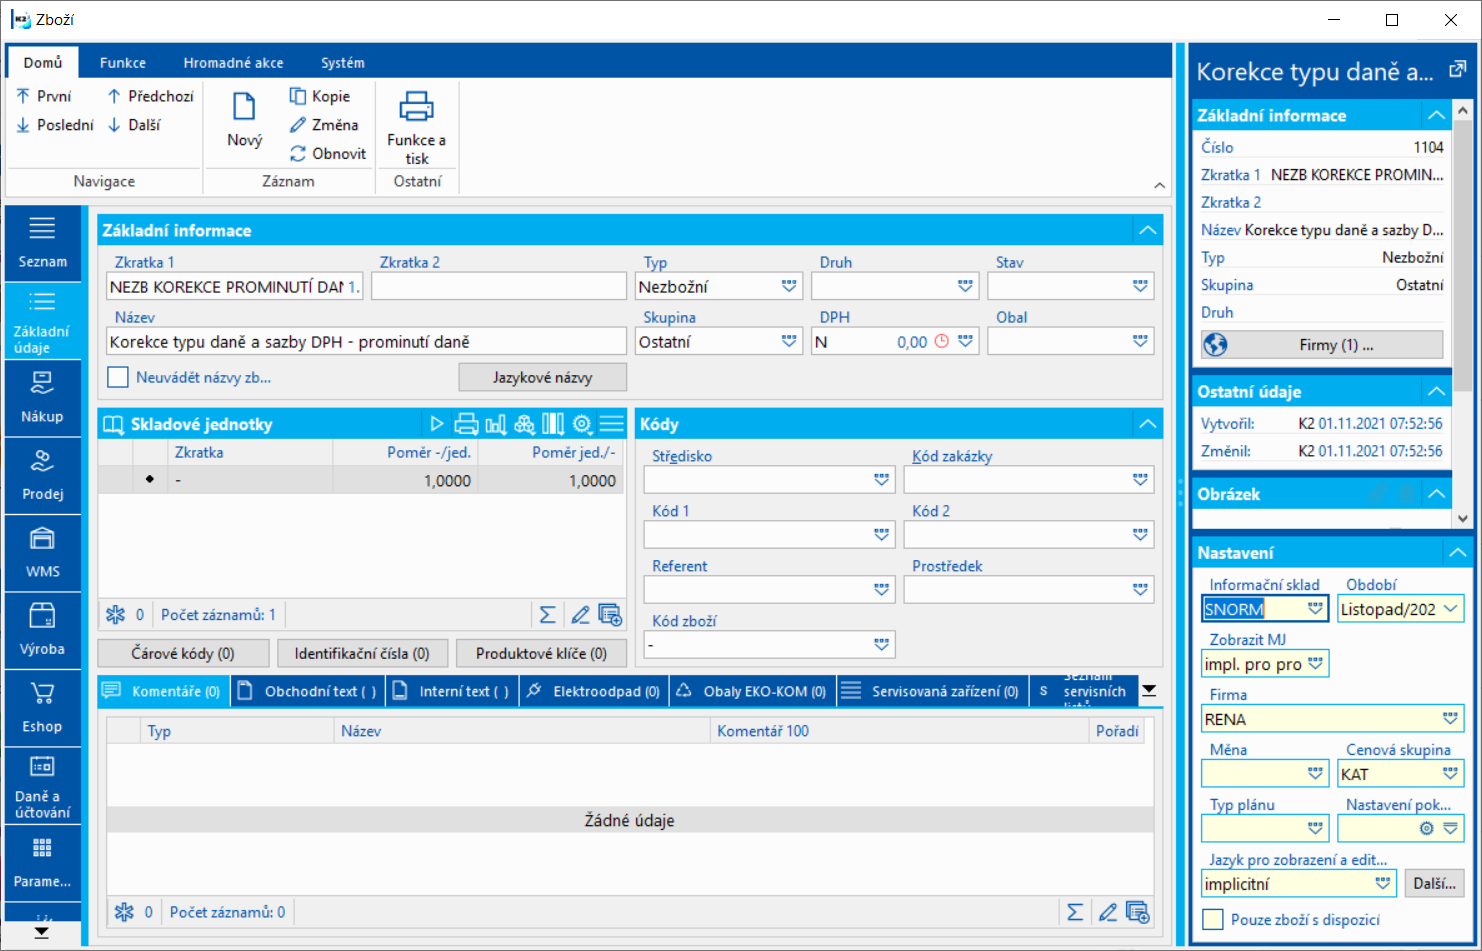Open the Servisovaná zařízení (0) tab

933,691
